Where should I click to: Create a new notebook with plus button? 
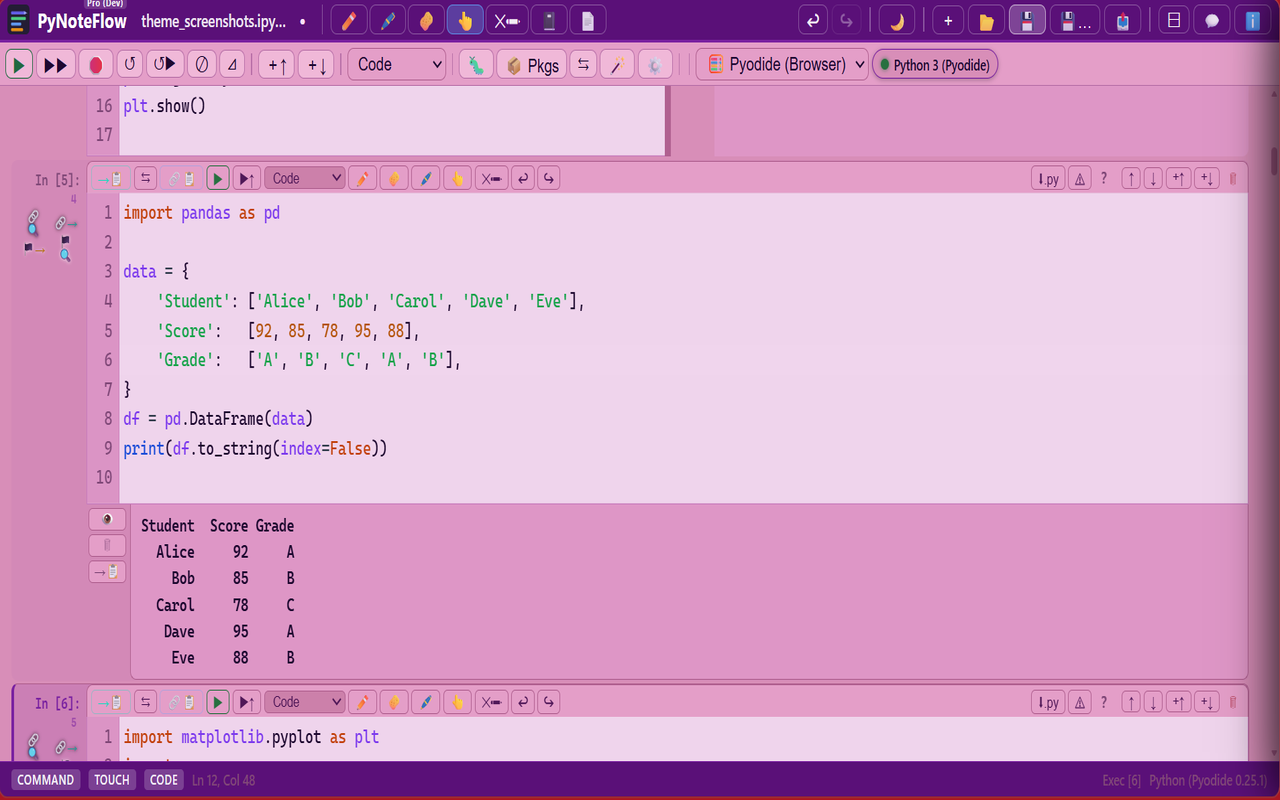point(948,20)
